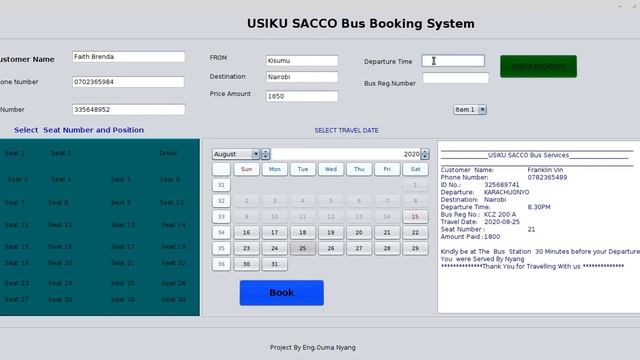The image size is (640, 360).
Task: Pick August 18 on the calendar
Action: pos(302,233)
